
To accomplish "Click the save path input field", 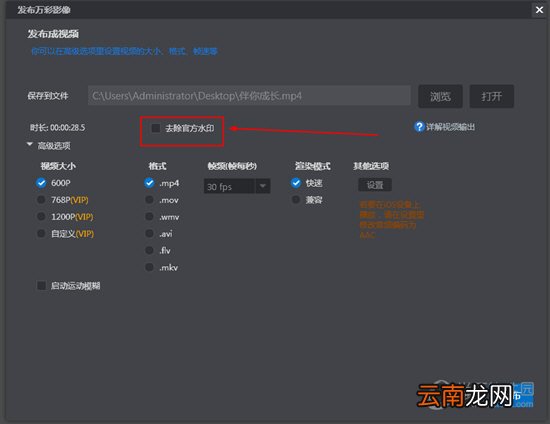I will [249, 95].
